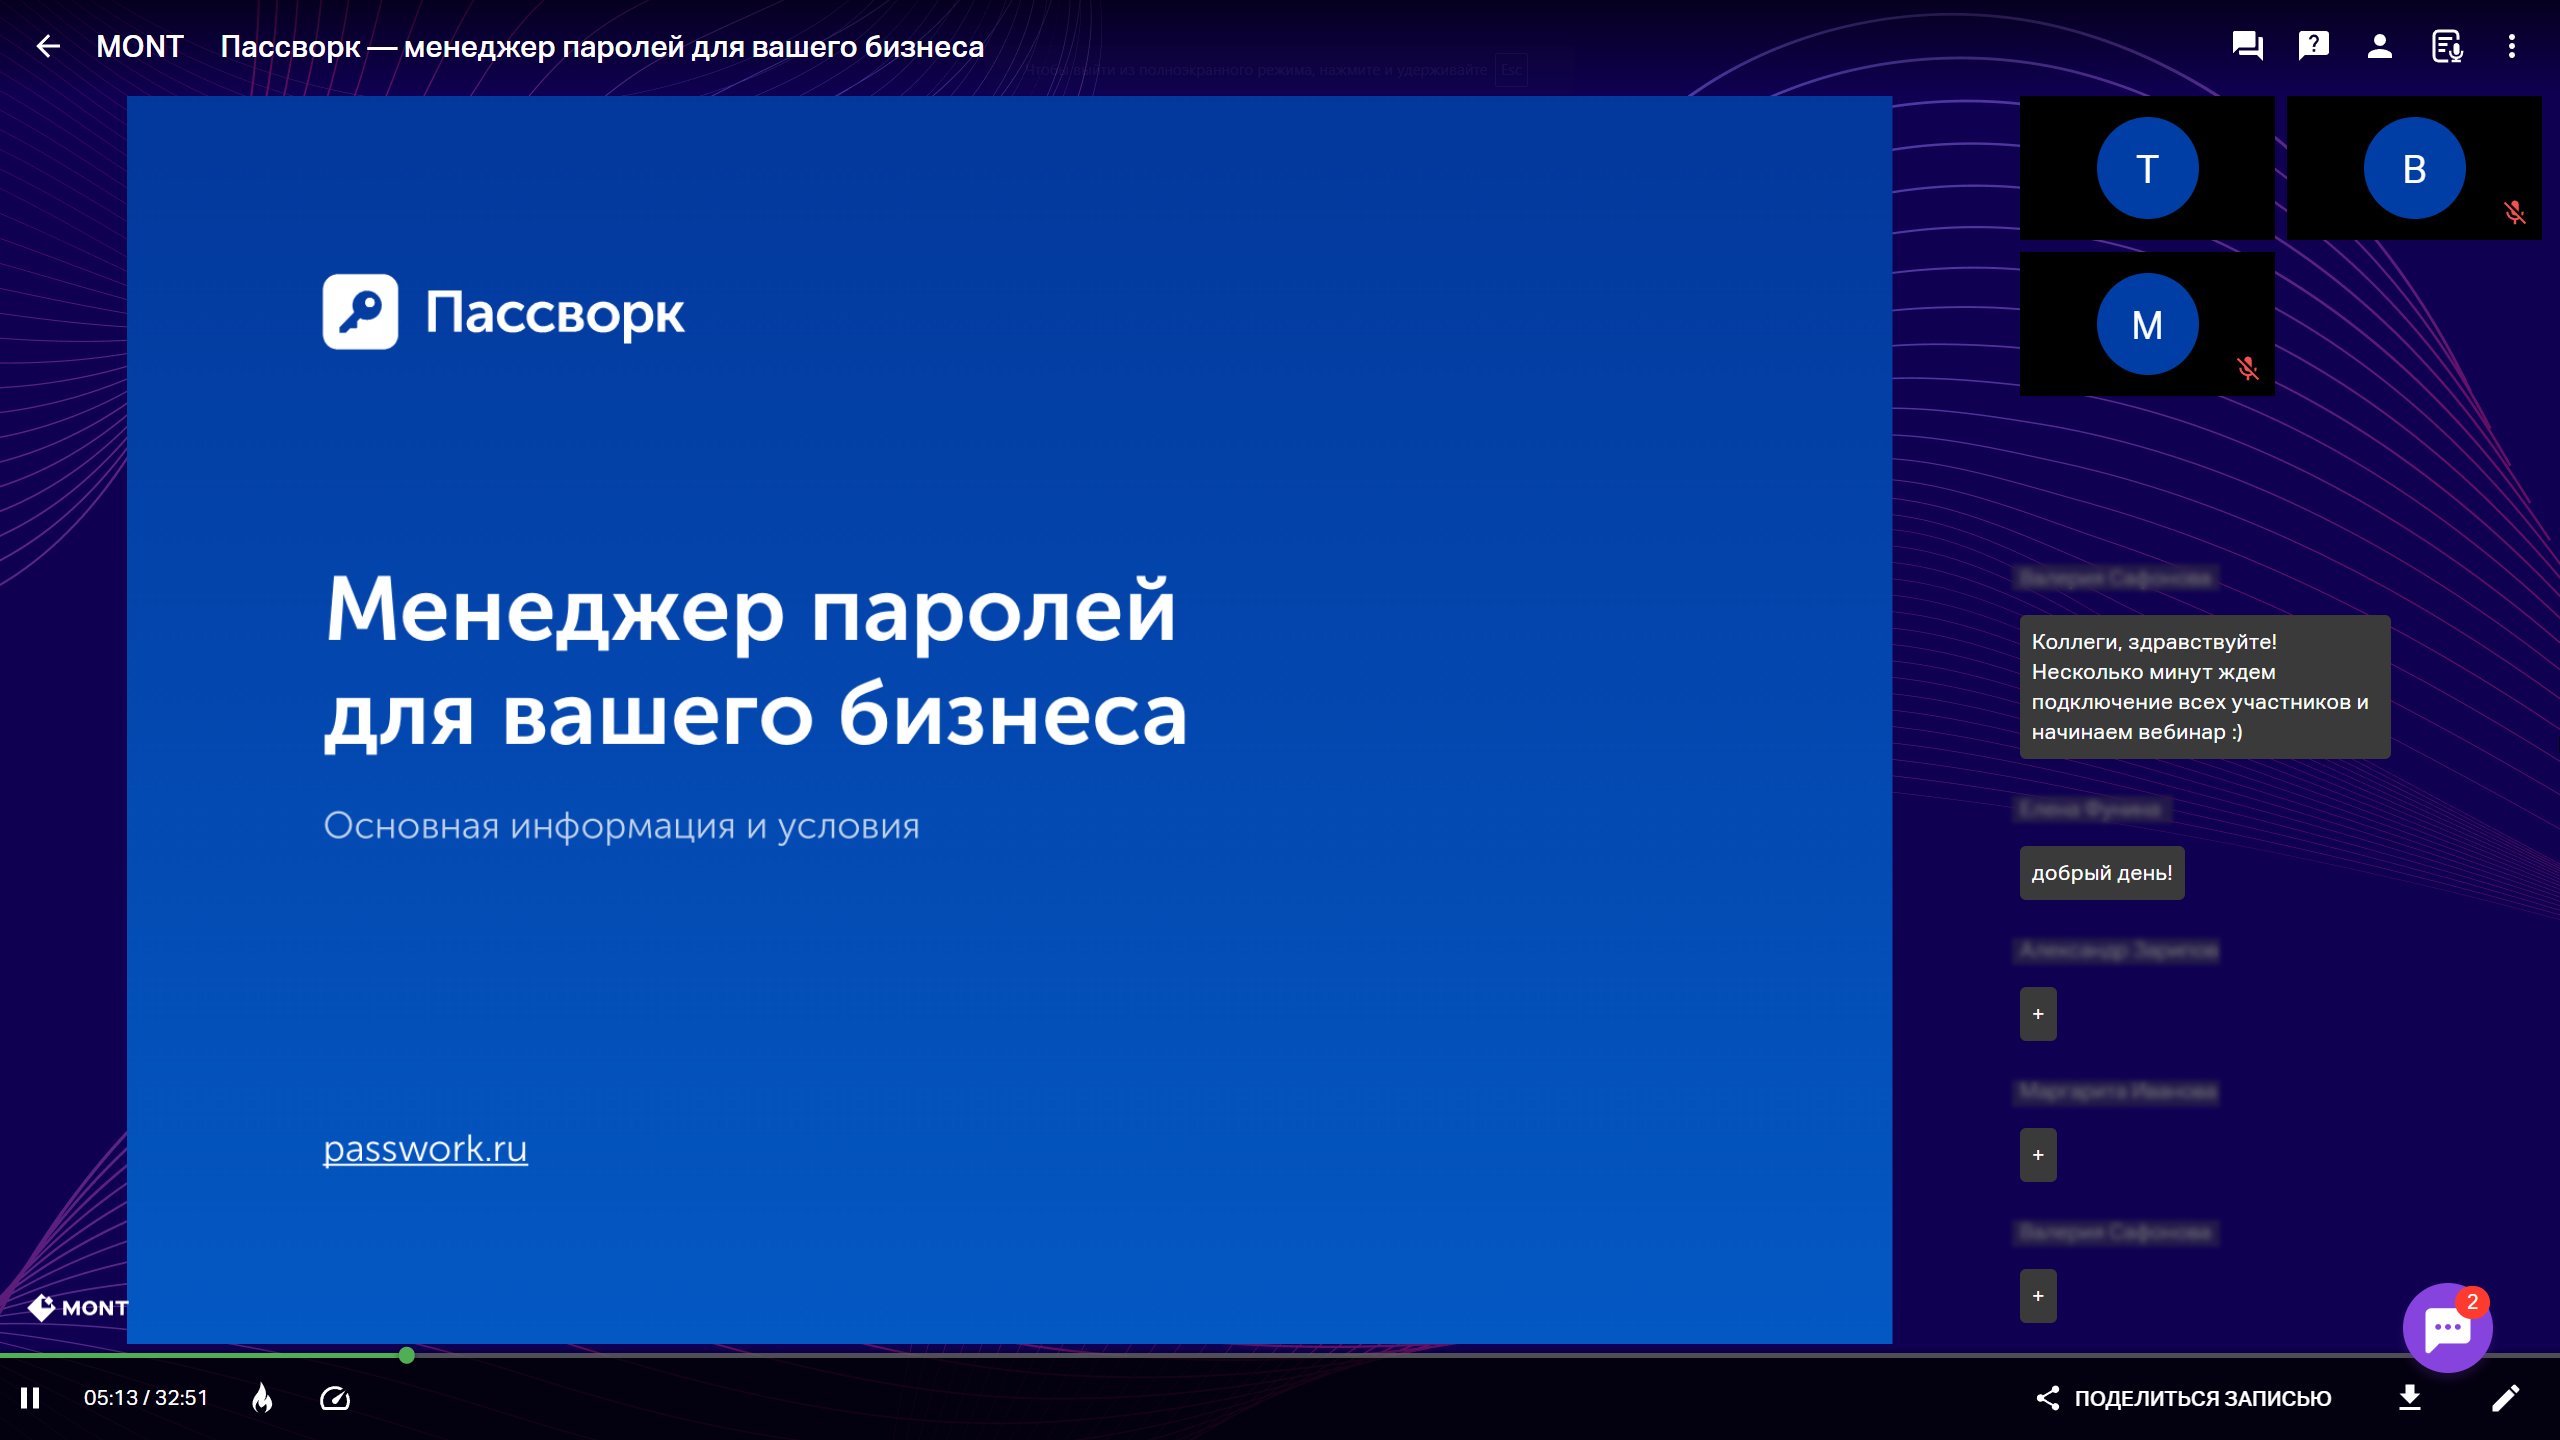Download the recording
Screen dimensions: 2560x1440
coord(2410,1398)
